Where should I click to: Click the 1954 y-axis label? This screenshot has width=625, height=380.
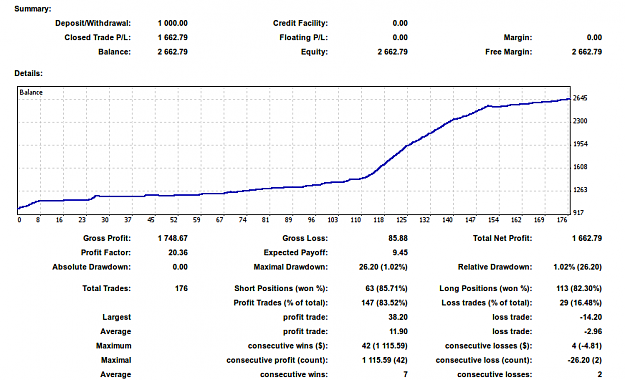pyautogui.click(x=580, y=144)
